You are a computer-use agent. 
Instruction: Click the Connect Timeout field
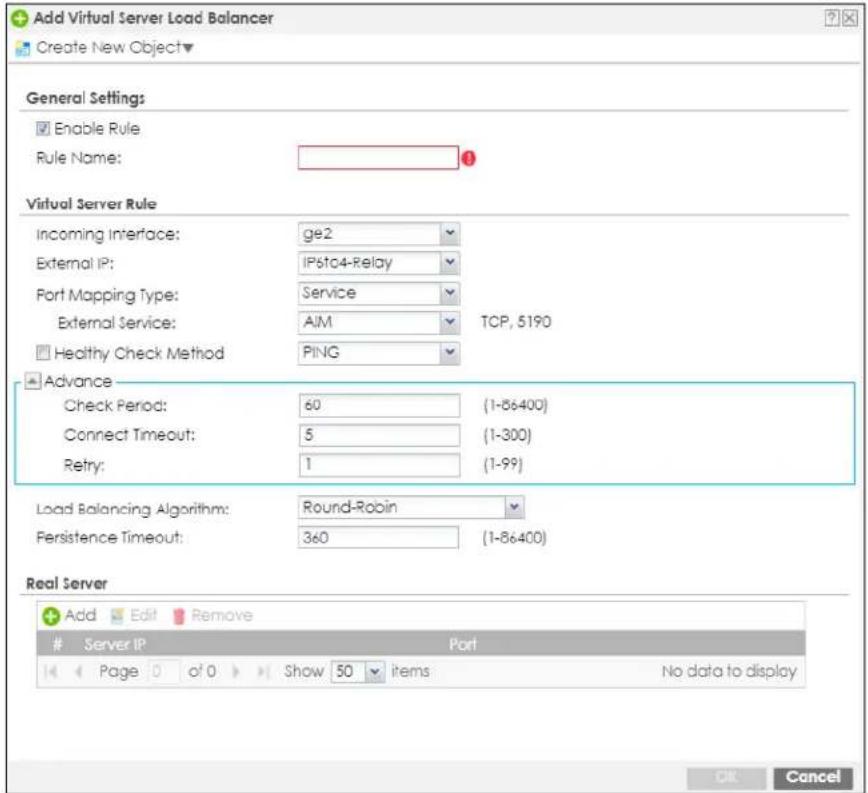(379, 435)
